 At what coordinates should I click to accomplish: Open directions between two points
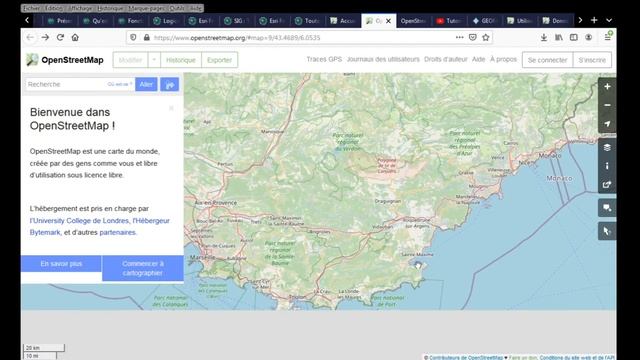[x=169, y=84]
